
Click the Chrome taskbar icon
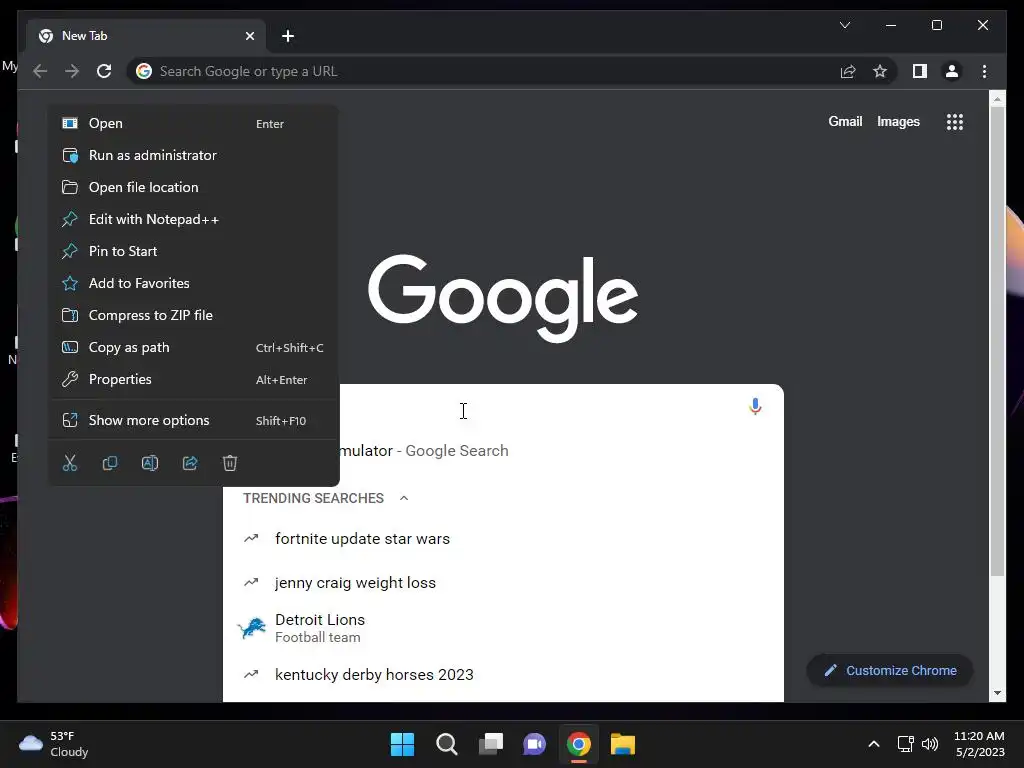click(x=579, y=744)
